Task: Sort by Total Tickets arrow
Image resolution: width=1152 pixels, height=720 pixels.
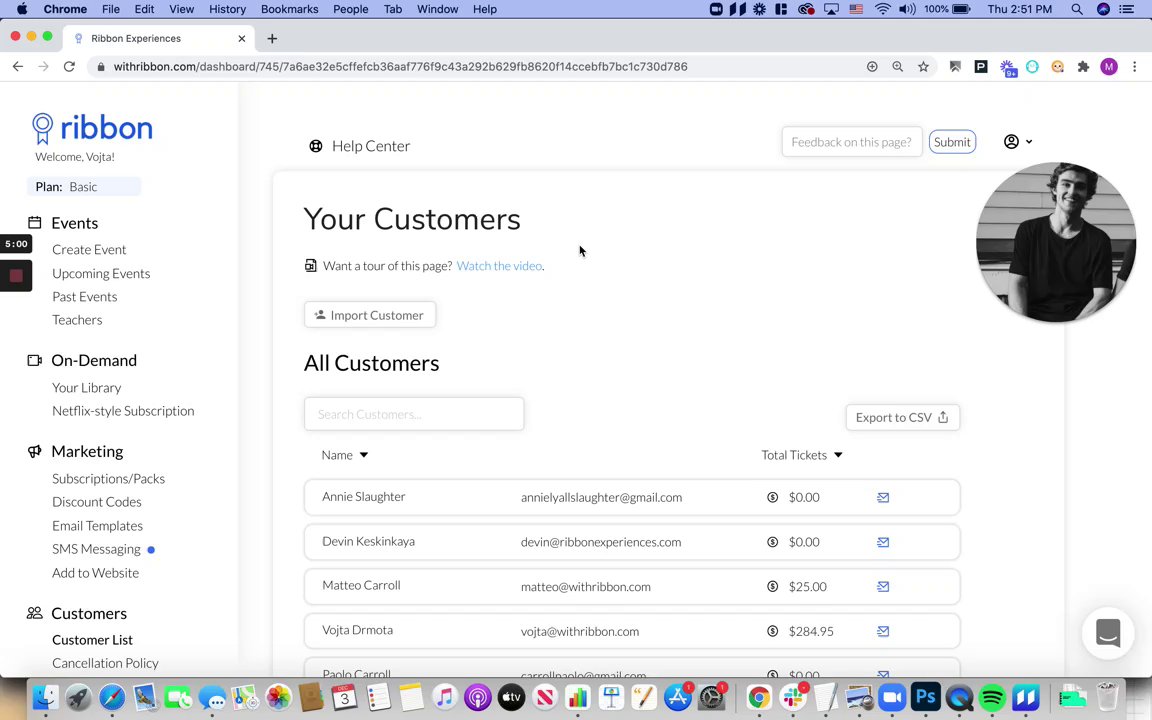Action: tap(838, 456)
